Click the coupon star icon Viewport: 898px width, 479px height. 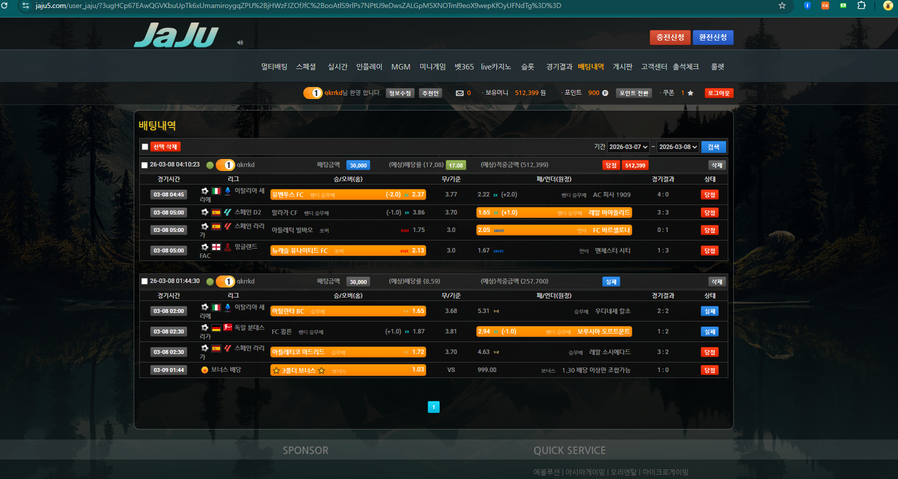coord(690,93)
